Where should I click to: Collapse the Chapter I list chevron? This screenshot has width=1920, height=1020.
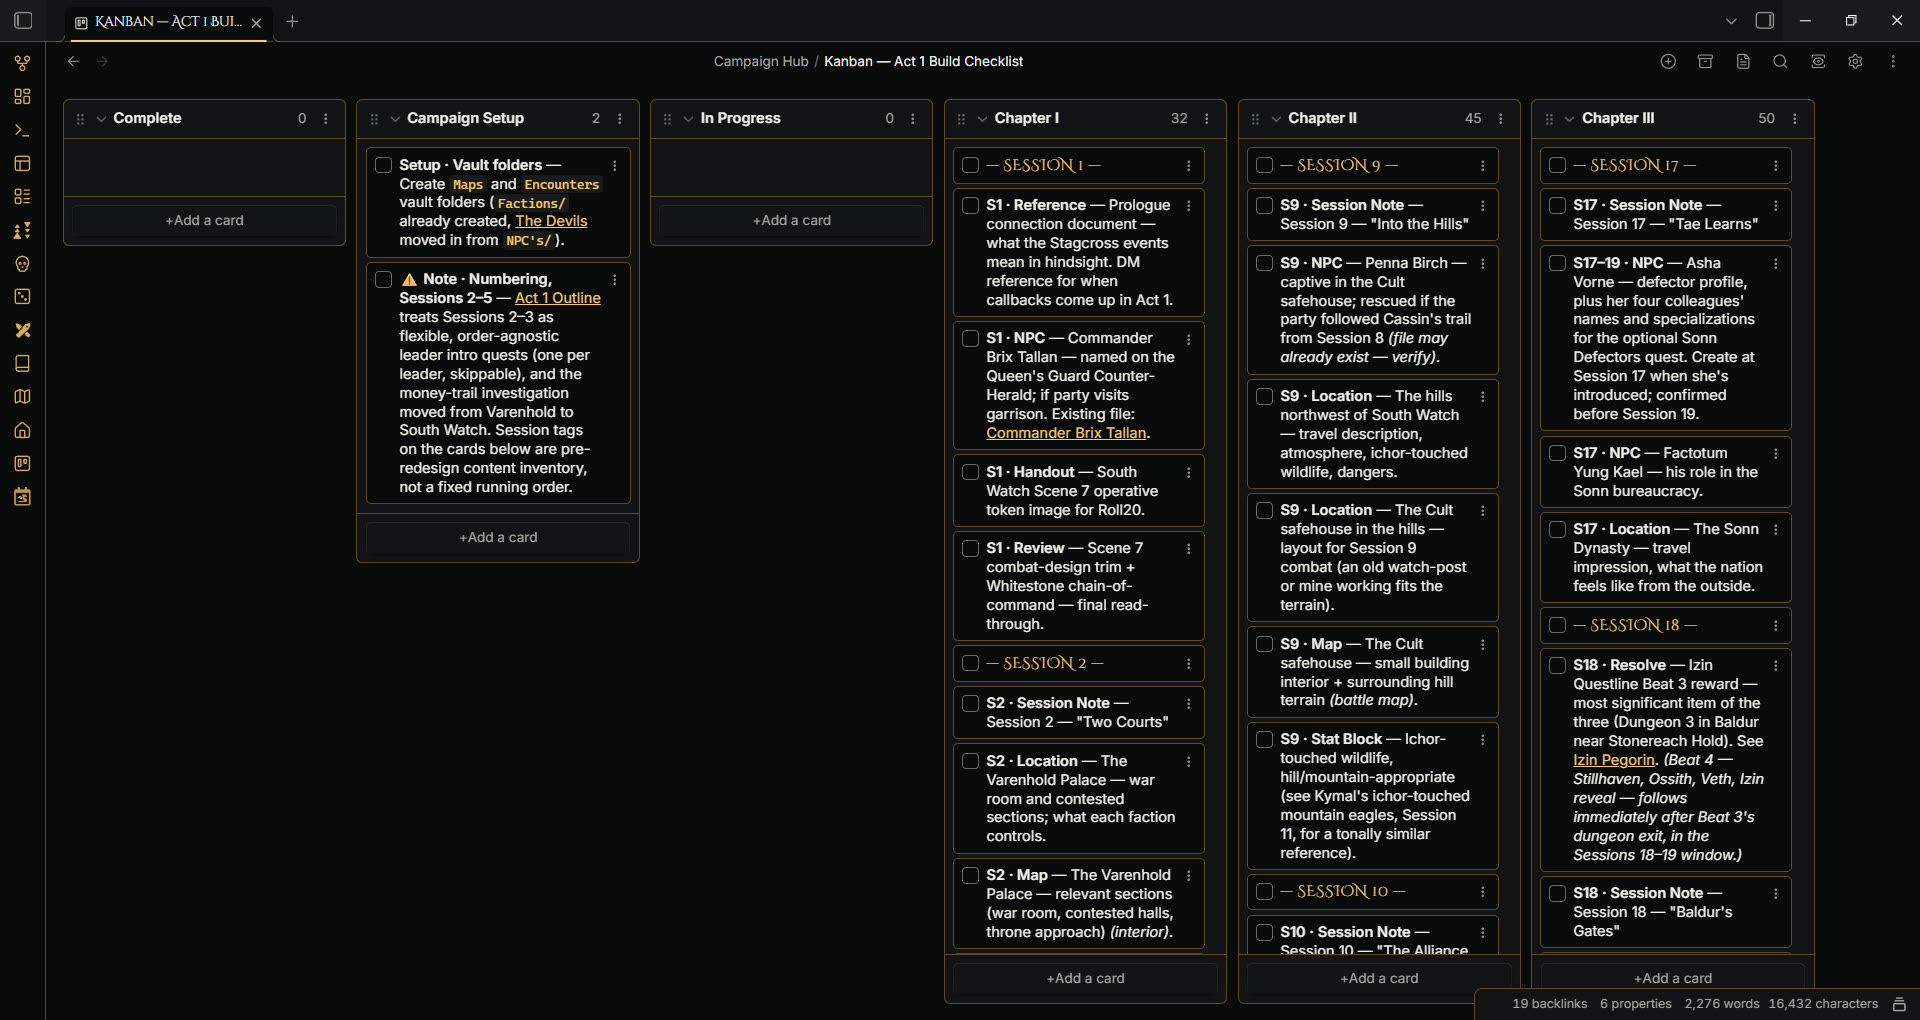click(982, 119)
